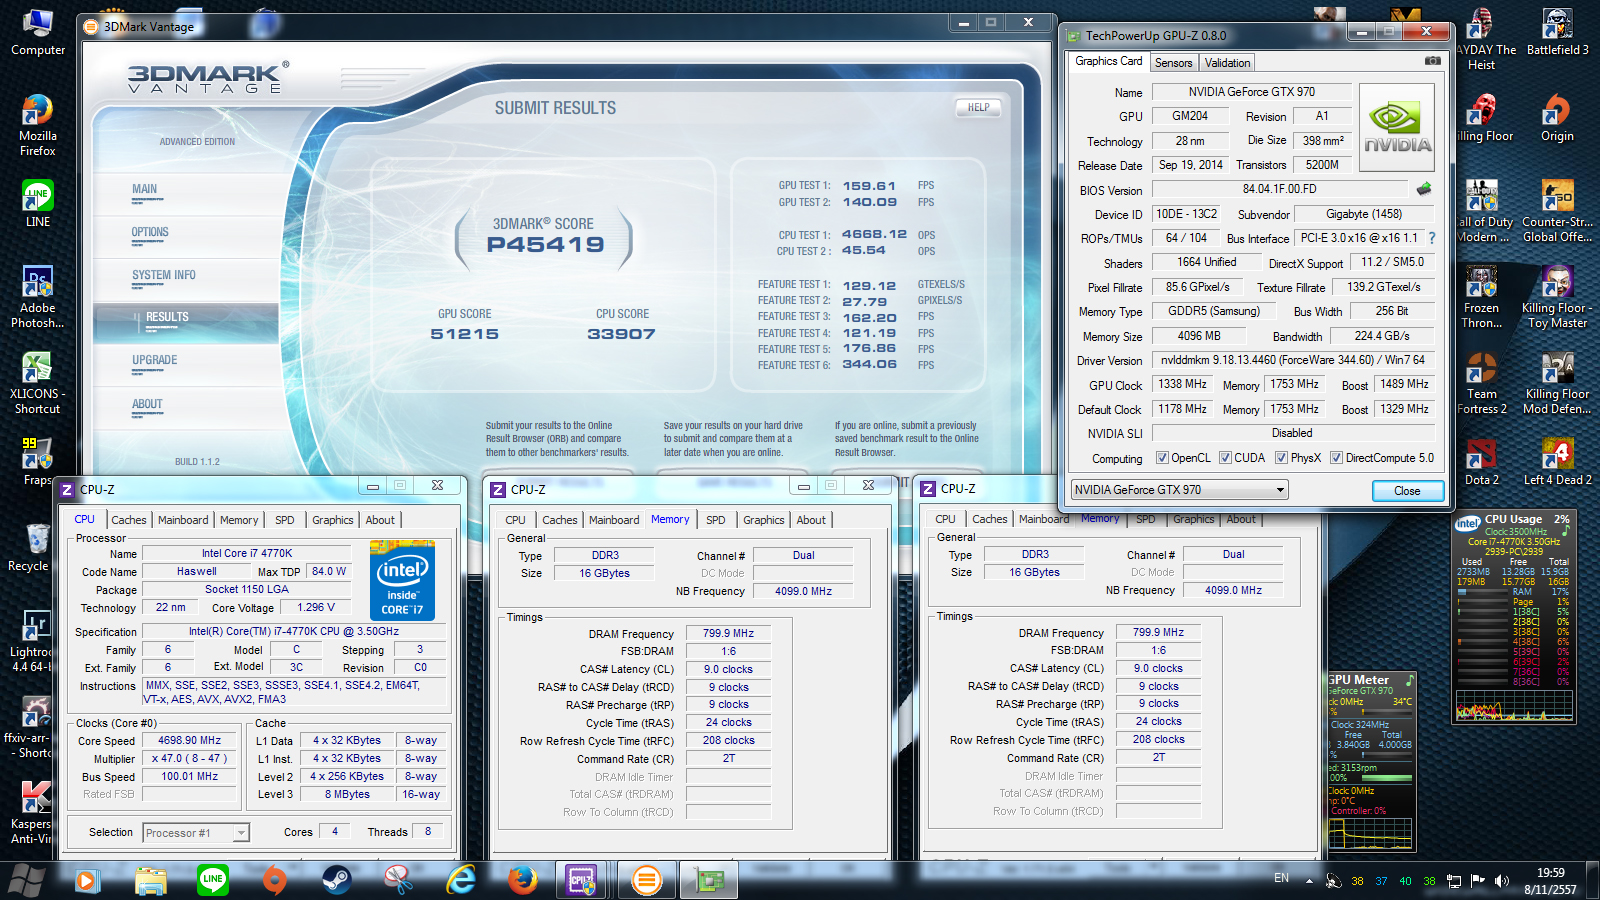The height and width of the screenshot is (900, 1600).
Task: Select SYSTEM INFO in 3DMark sidebar
Action: pyautogui.click(x=164, y=275)
